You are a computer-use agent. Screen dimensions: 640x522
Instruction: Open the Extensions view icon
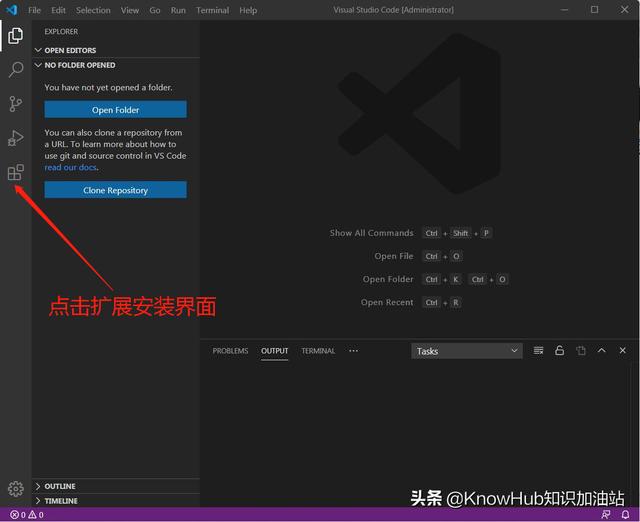16,172
